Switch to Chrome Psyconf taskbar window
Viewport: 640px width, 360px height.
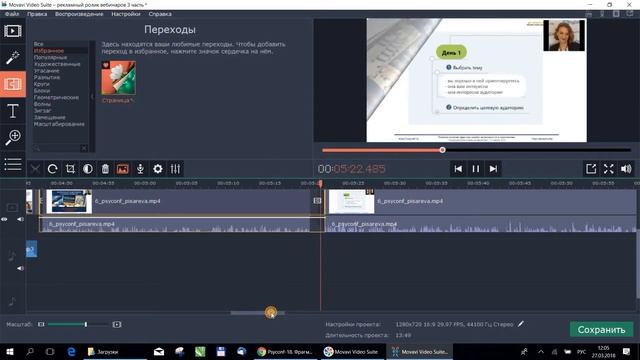point(285,352)
